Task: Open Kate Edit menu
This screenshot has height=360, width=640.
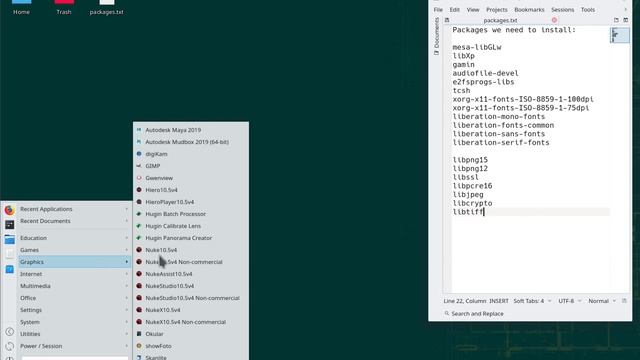Action: pyautogui.click(x=454, y=9)
